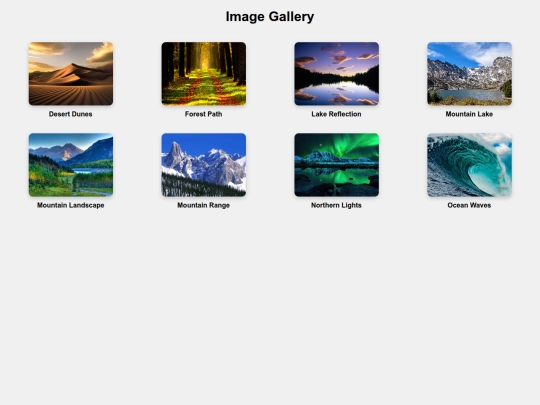Open the Forest Path thumbnail image
Viewport: 540px width, 405px height.
[x=204, y=74]
